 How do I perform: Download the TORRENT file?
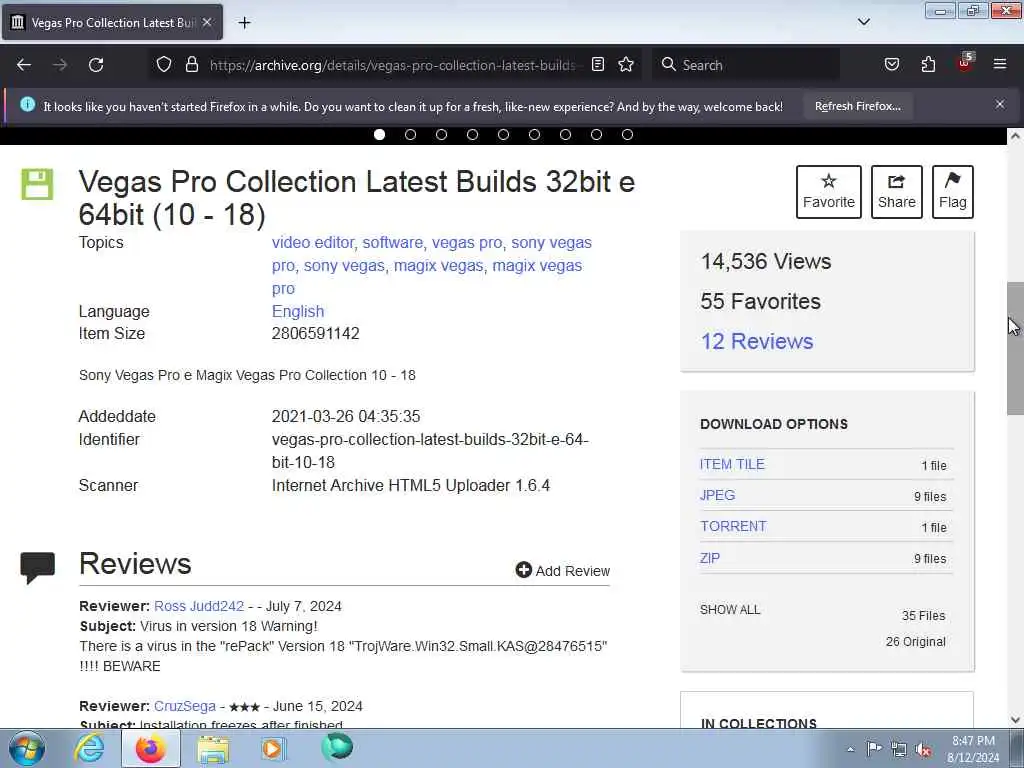(x=733, y=526)
